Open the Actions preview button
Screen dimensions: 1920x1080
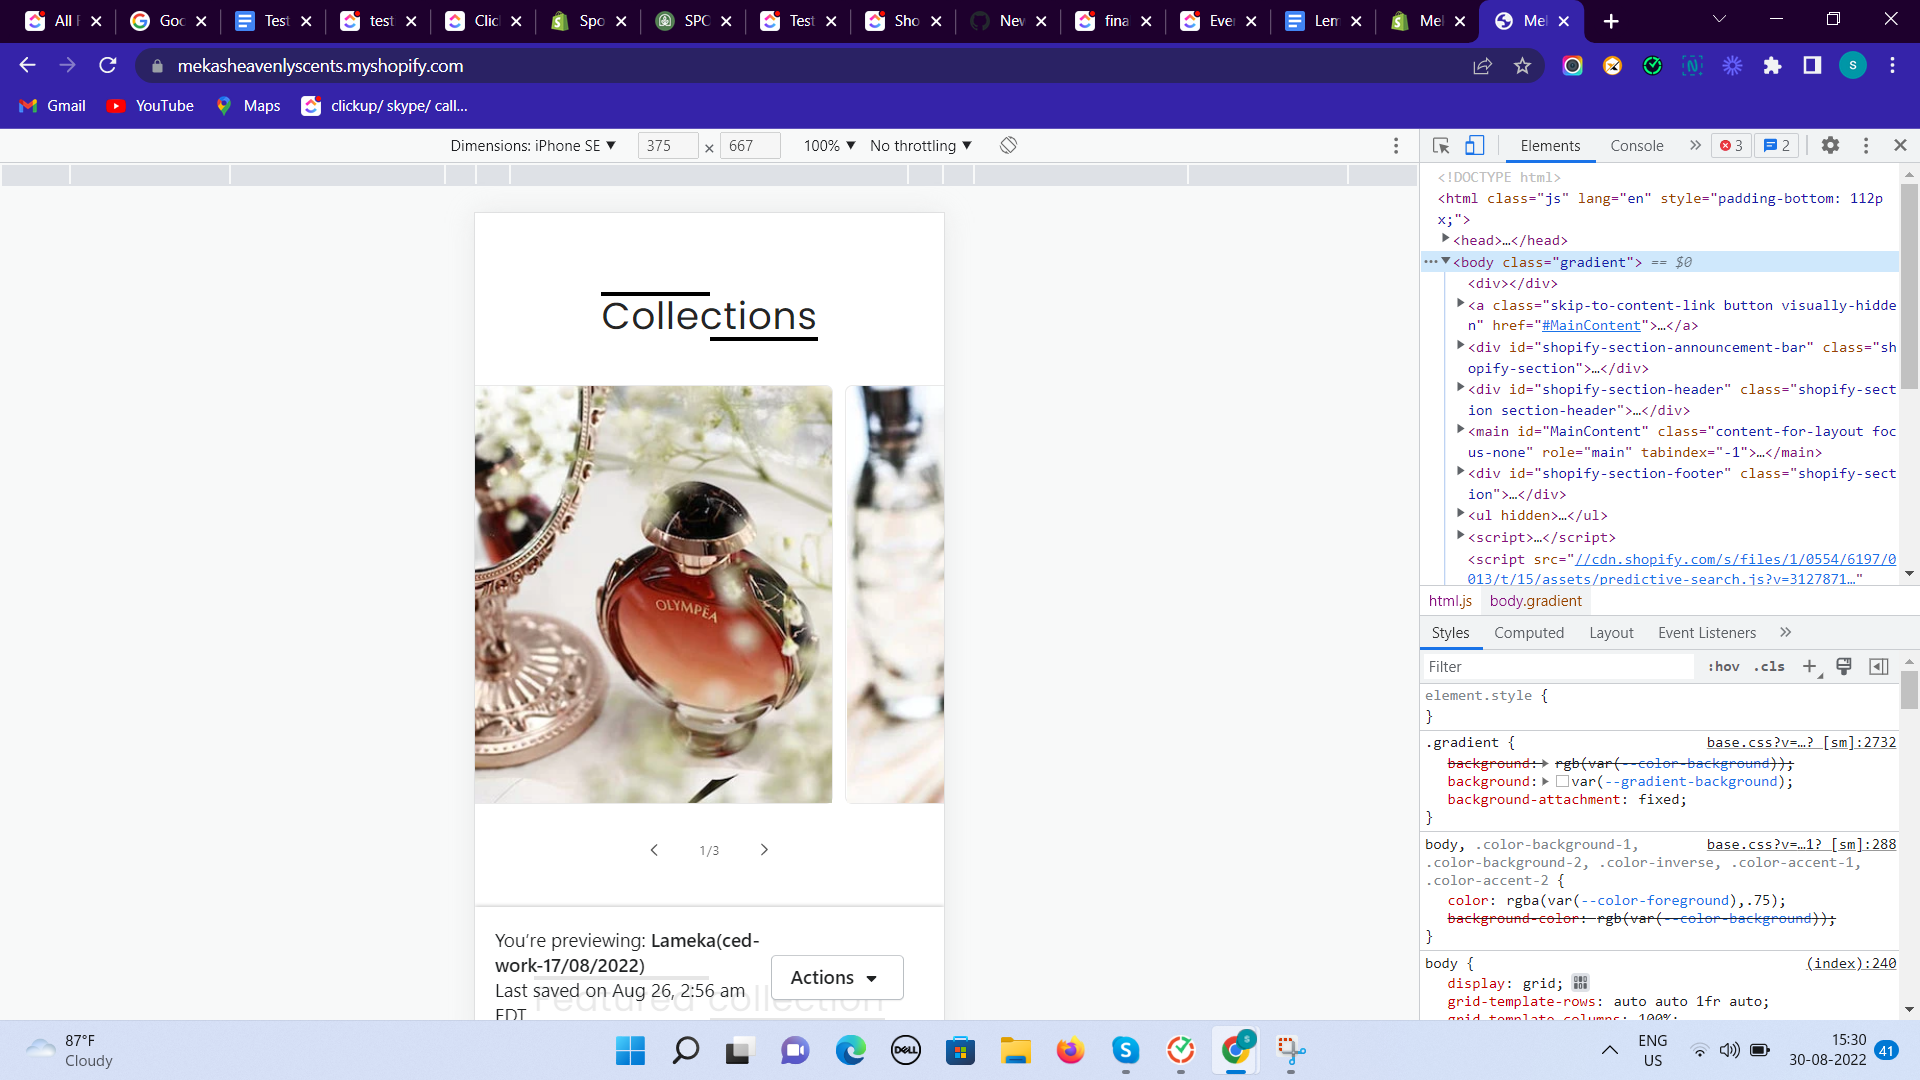click(836, 977)
